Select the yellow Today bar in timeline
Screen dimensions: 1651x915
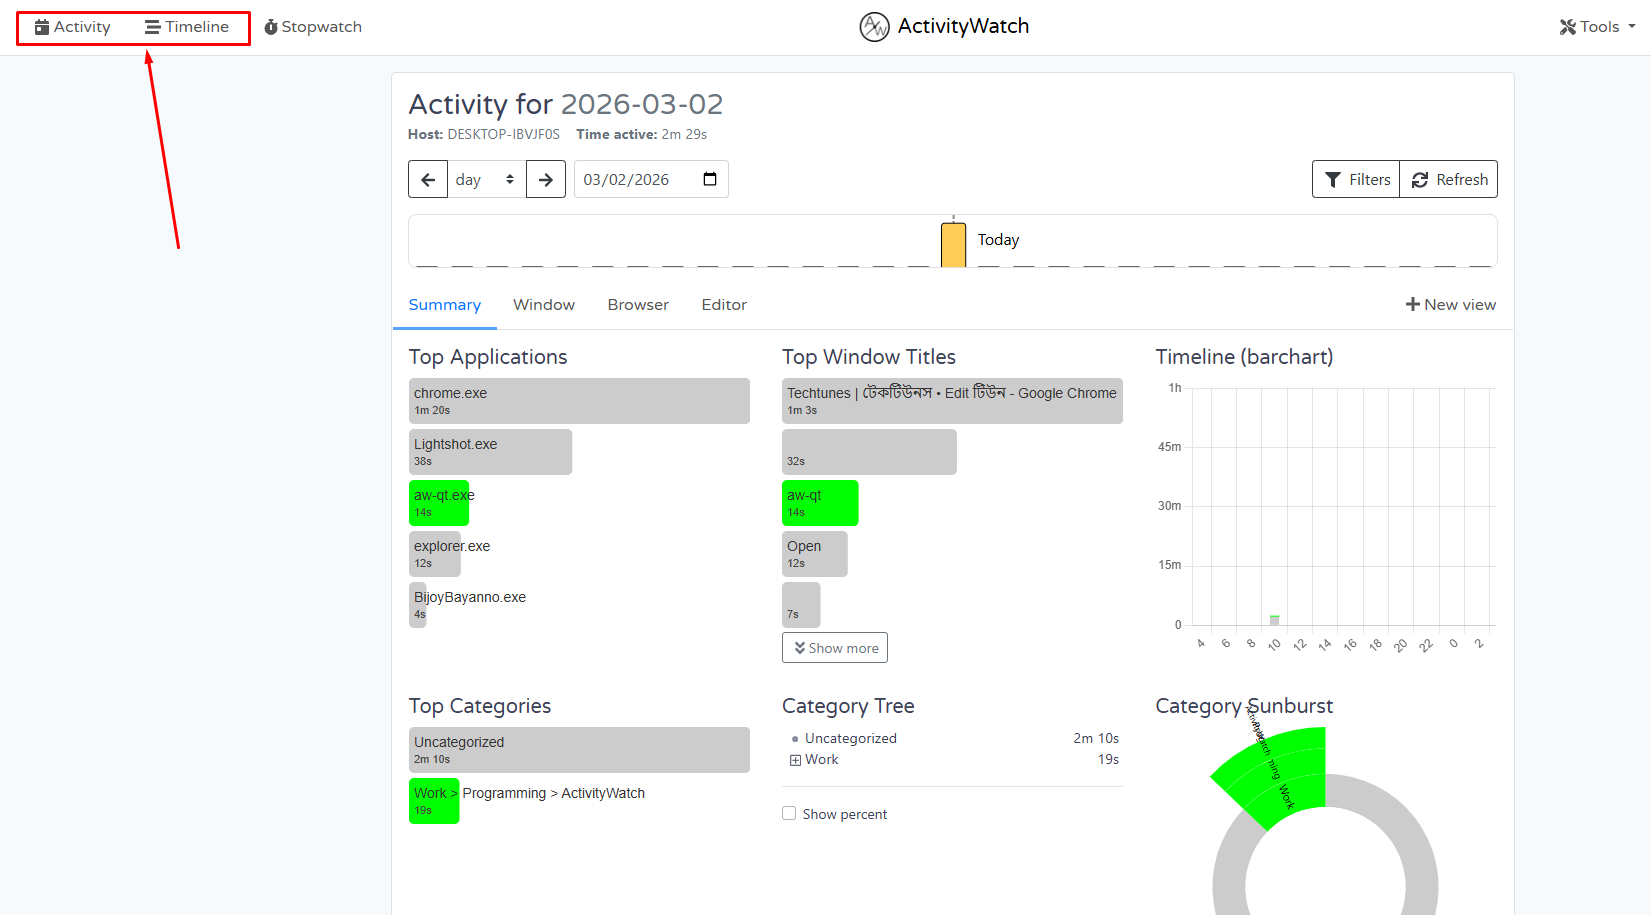click(953, 245)
